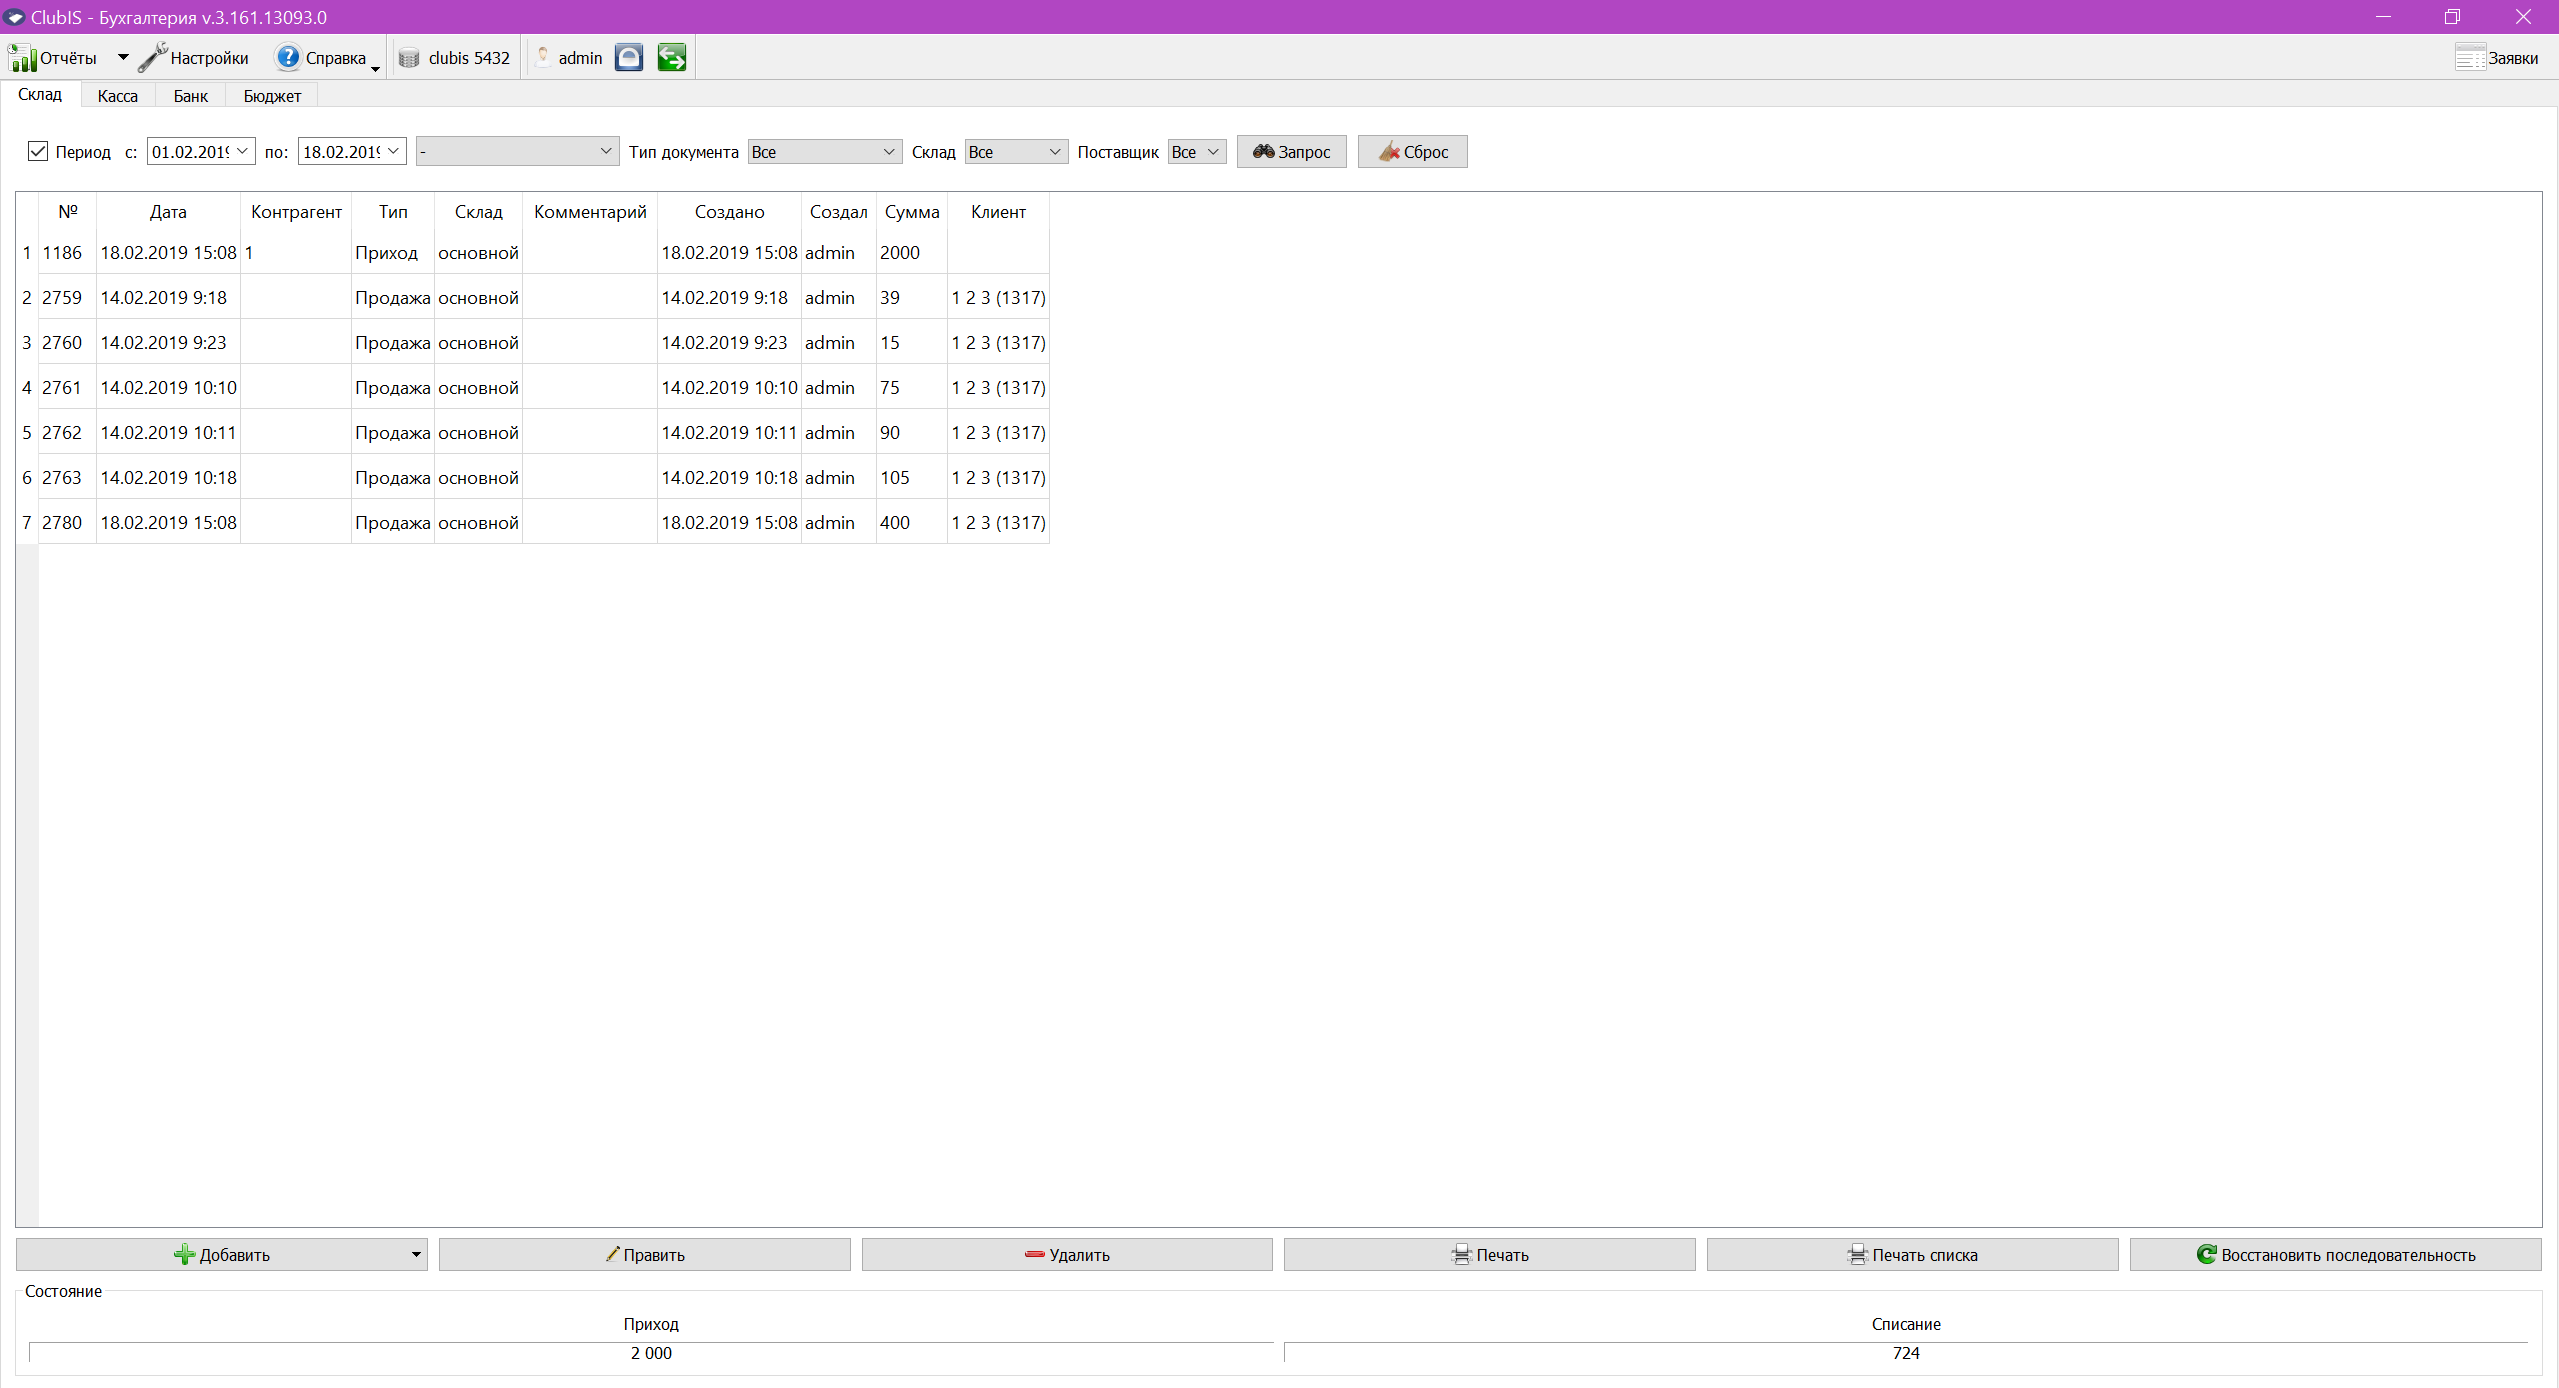Click the ClubIS application icon in title bar

click(14, 17)
